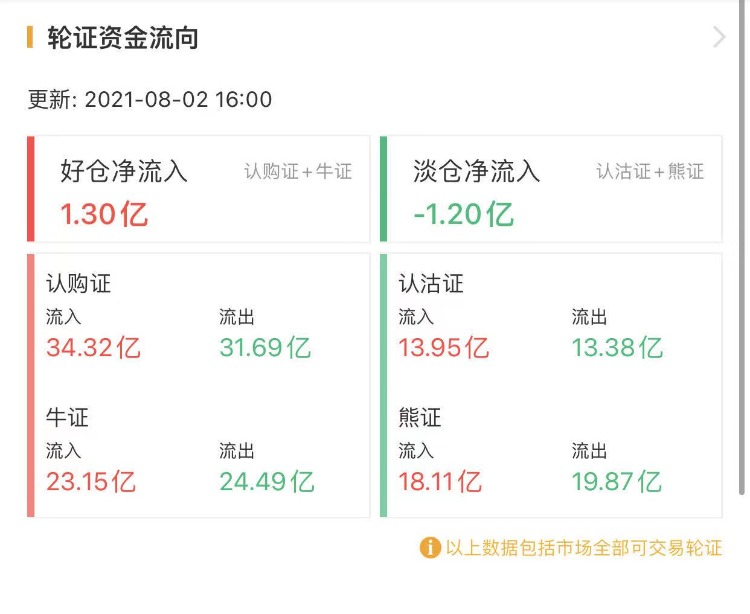Tap the 熊证 heading

(x=420, y=417)
